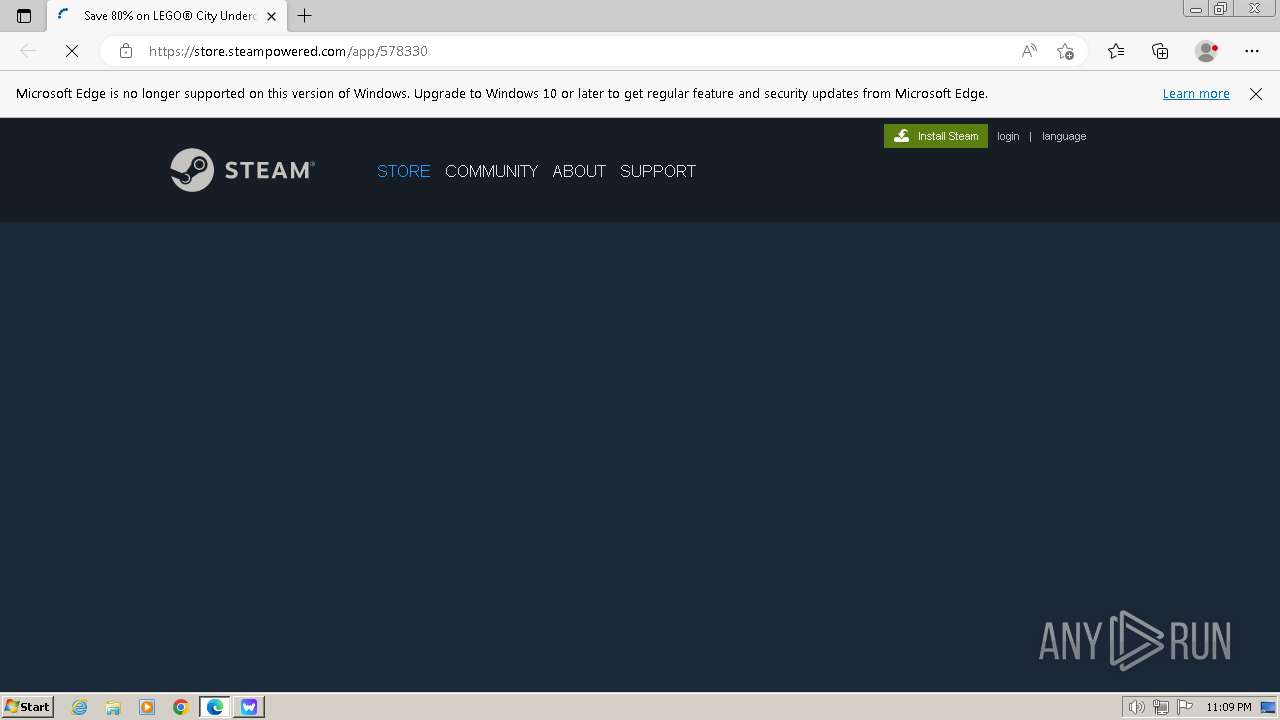Open the browser profile menu
The image size is (1280, 720).
(1207, 51)
